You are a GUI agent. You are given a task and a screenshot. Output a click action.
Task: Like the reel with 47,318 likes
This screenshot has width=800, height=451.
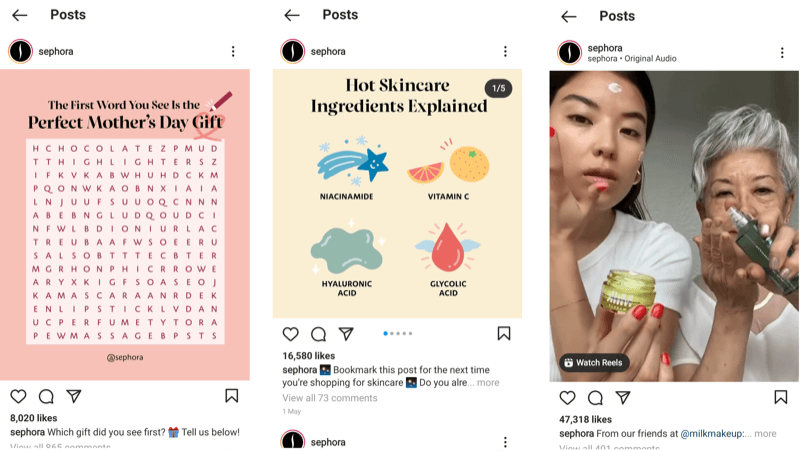[x=567, y=397]
